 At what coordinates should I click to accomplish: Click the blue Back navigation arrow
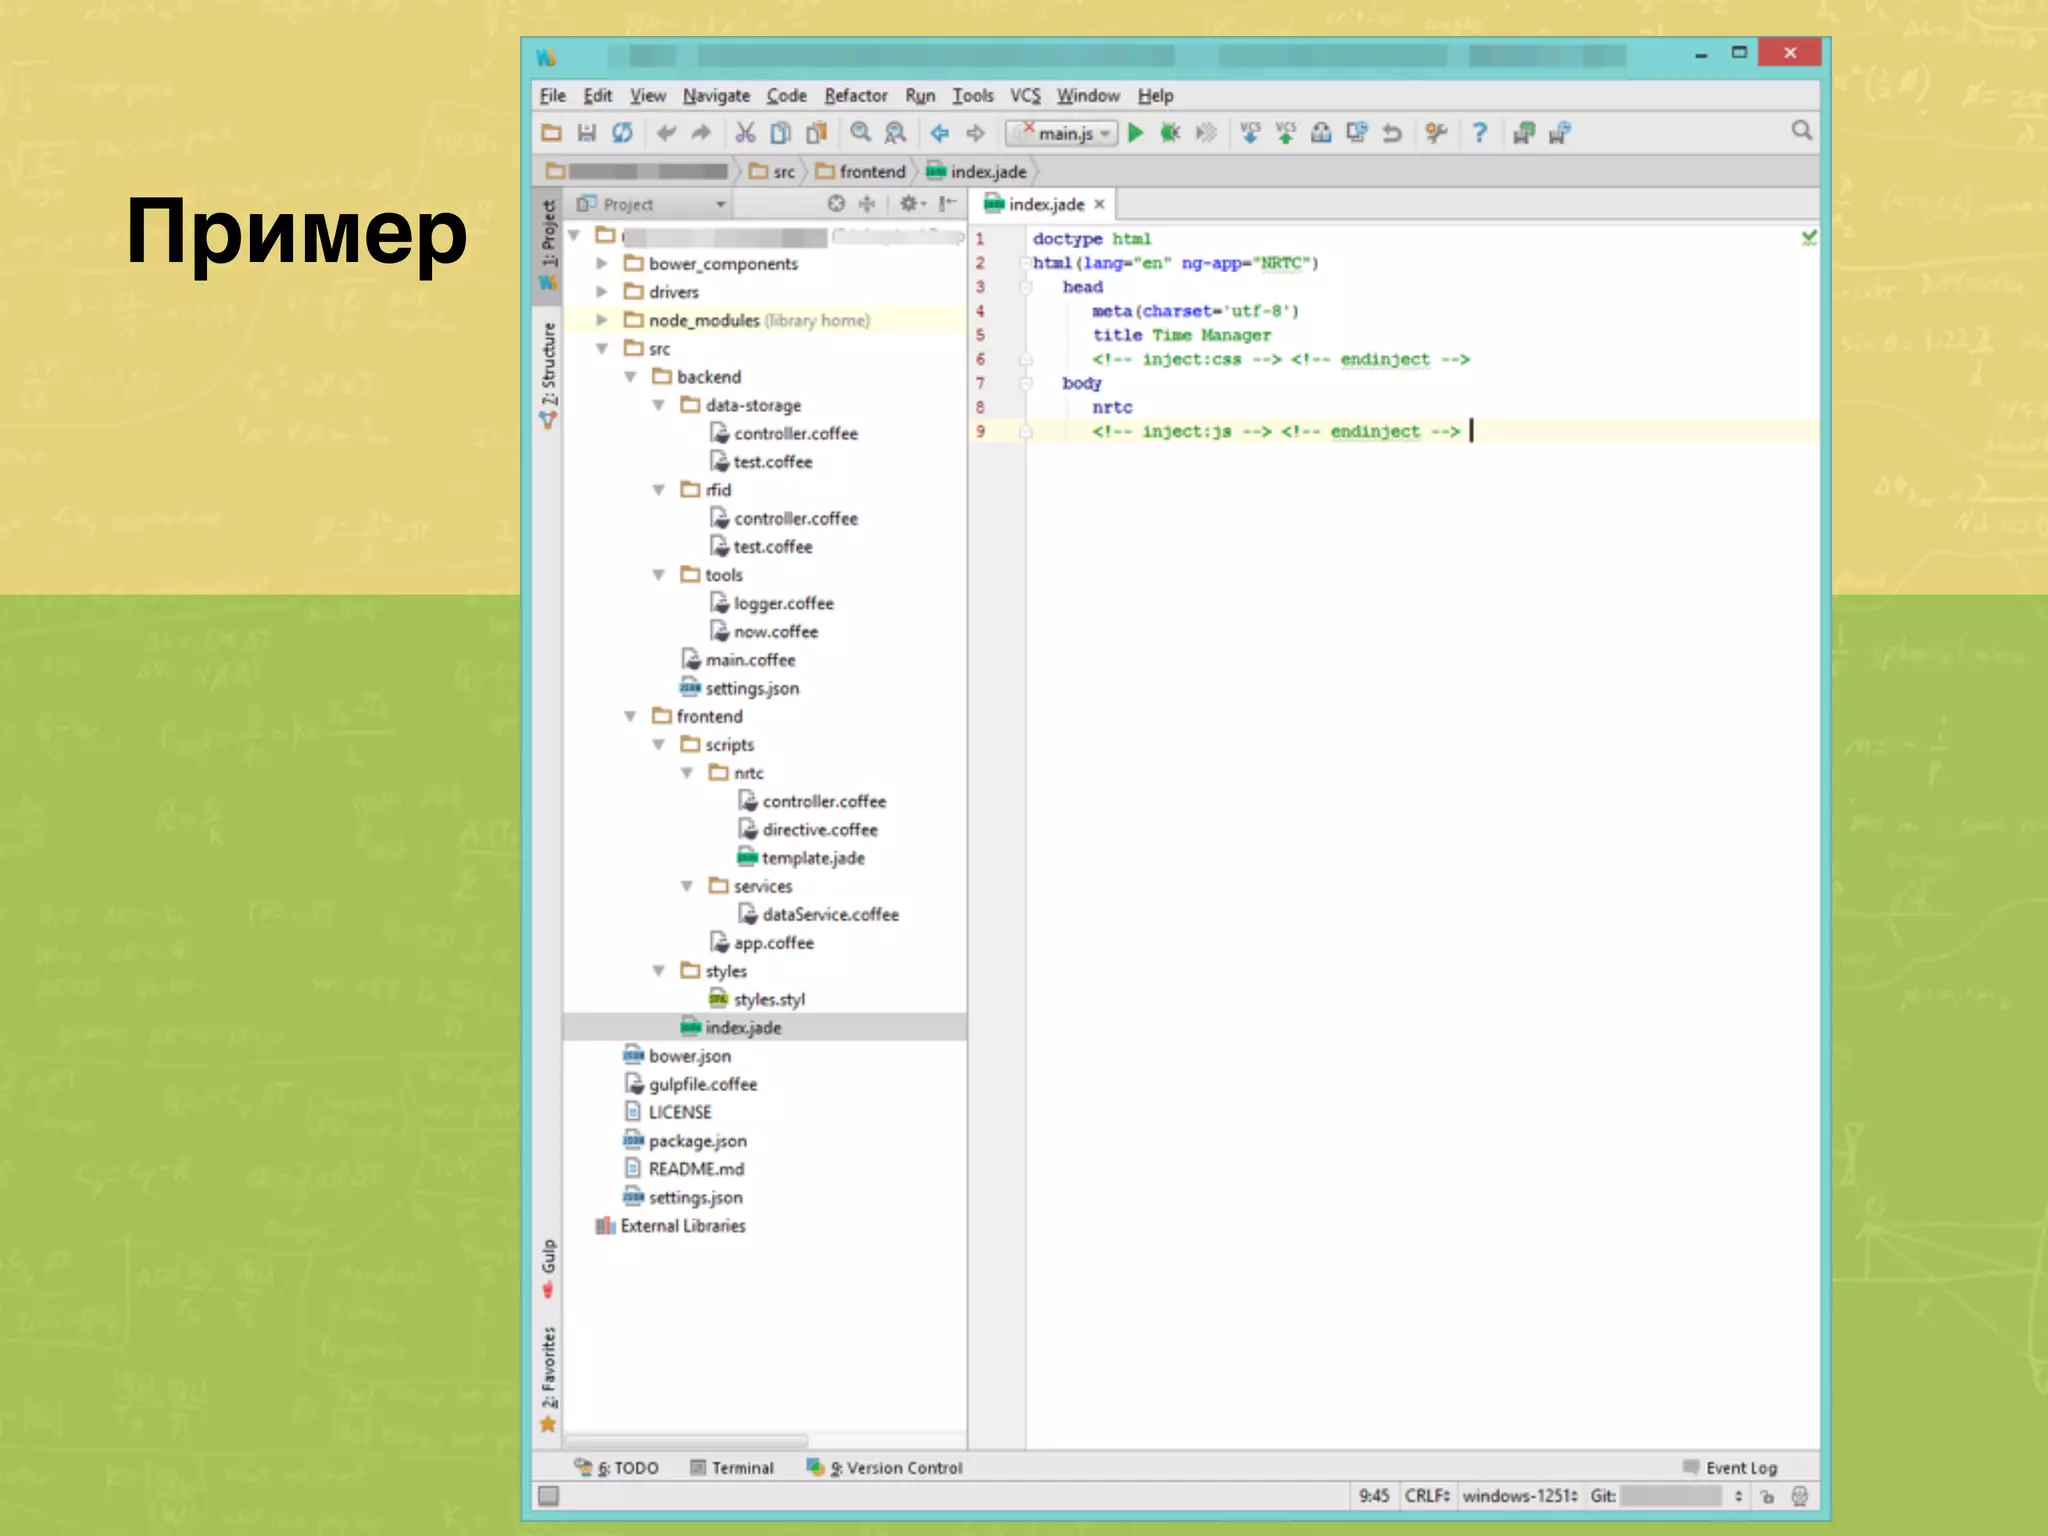pyautogui.click(x=940, y=132)
